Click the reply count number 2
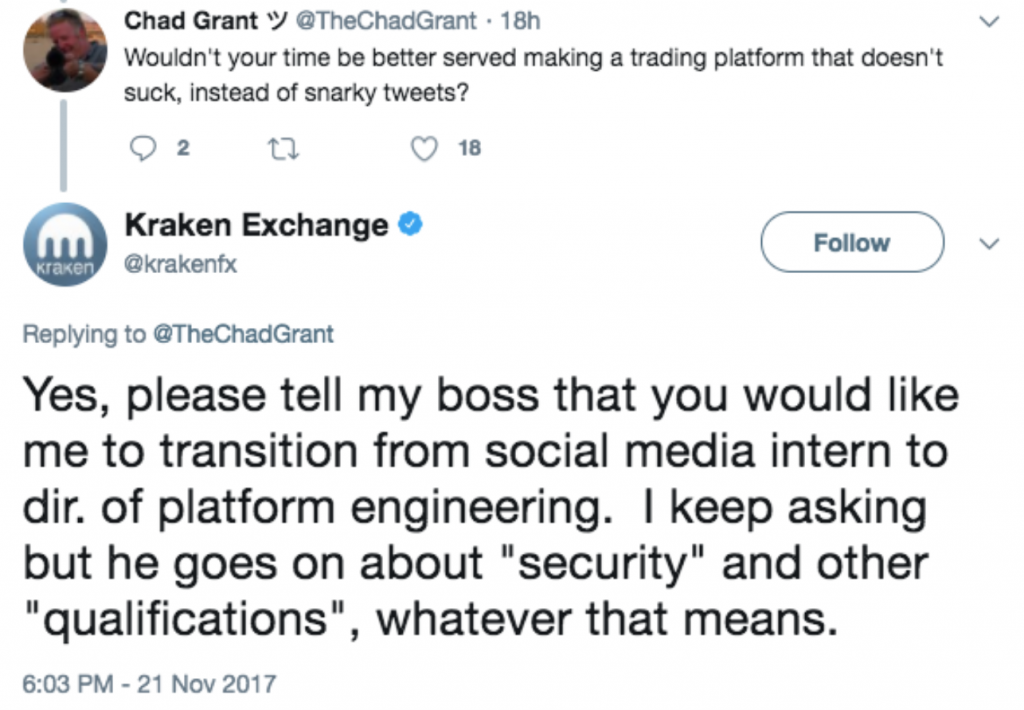The image size is (1024, 710). click(x=183, y=148)
